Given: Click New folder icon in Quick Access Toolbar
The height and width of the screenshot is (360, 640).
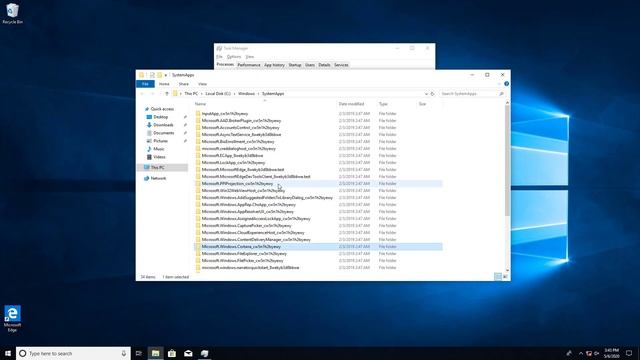Looking at the screenshot, I should (160, 75).
